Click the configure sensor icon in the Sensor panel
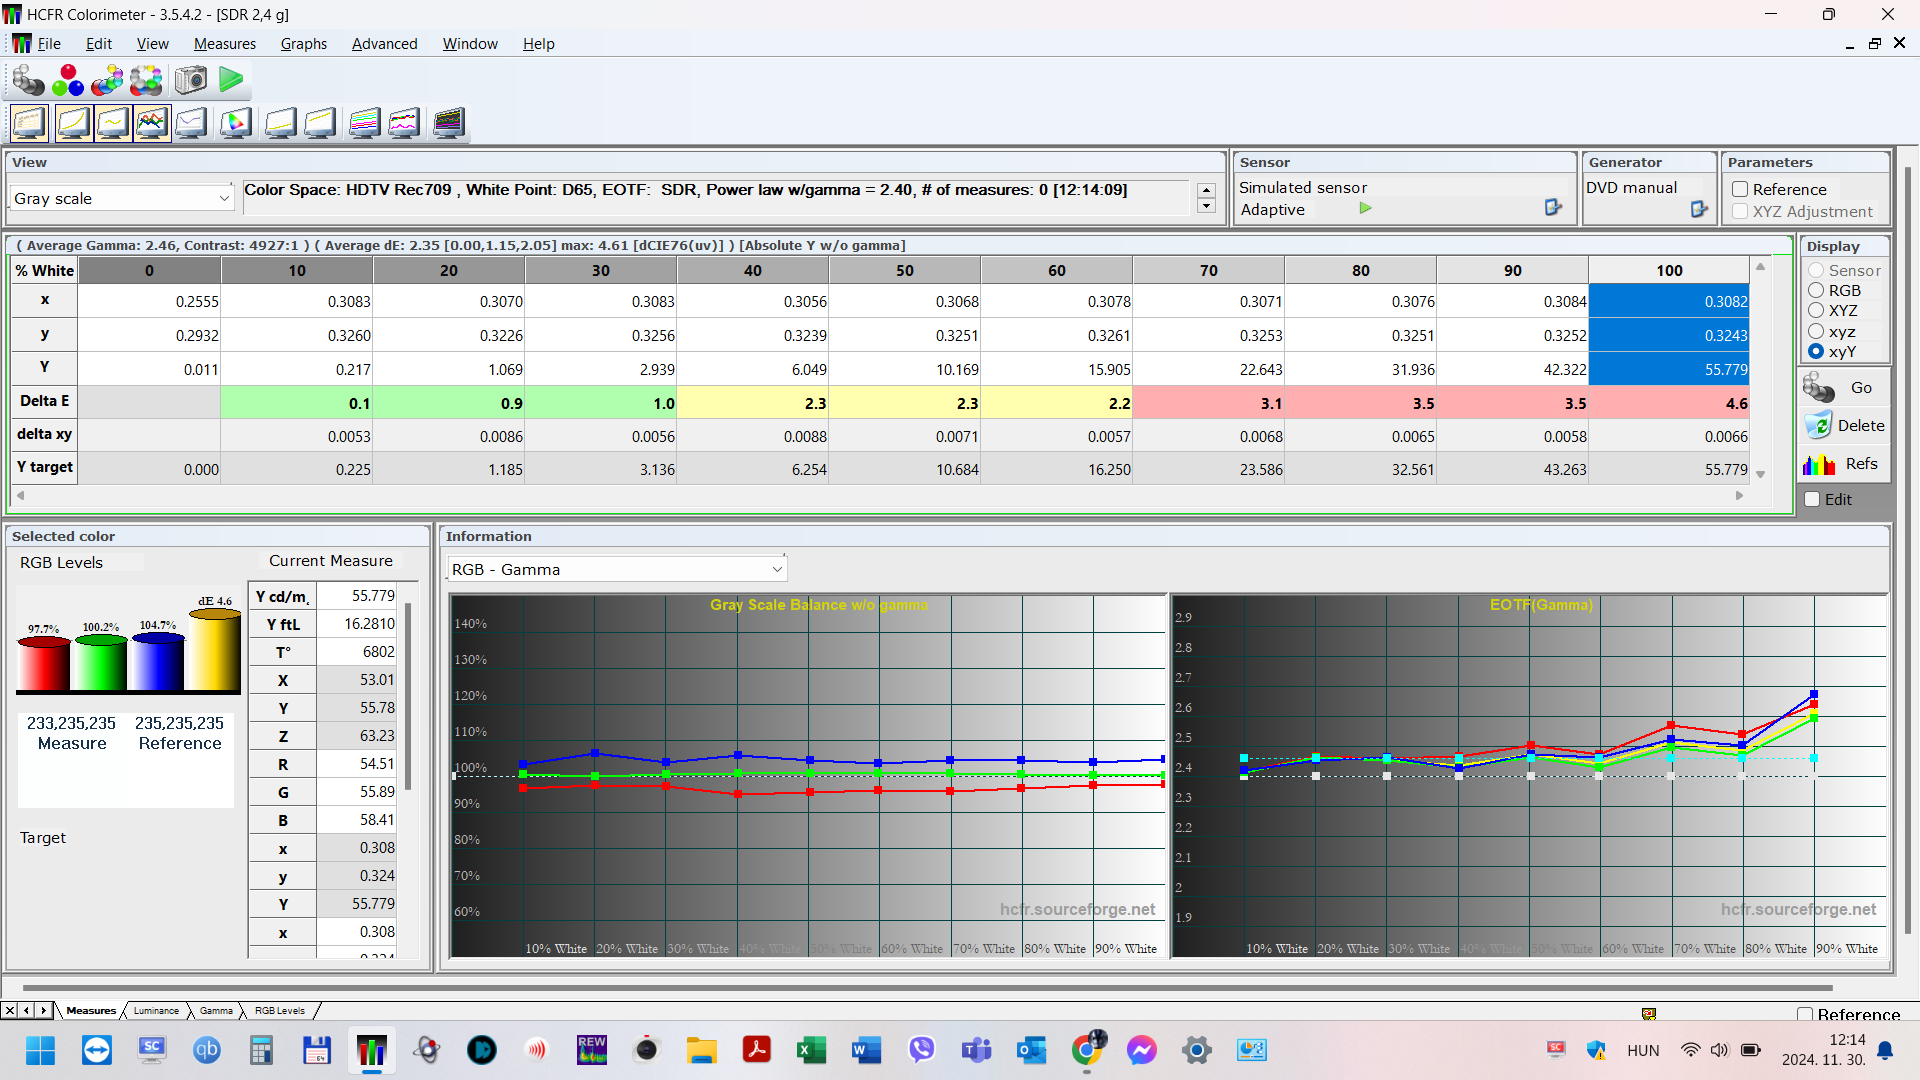 point(1553,208)
